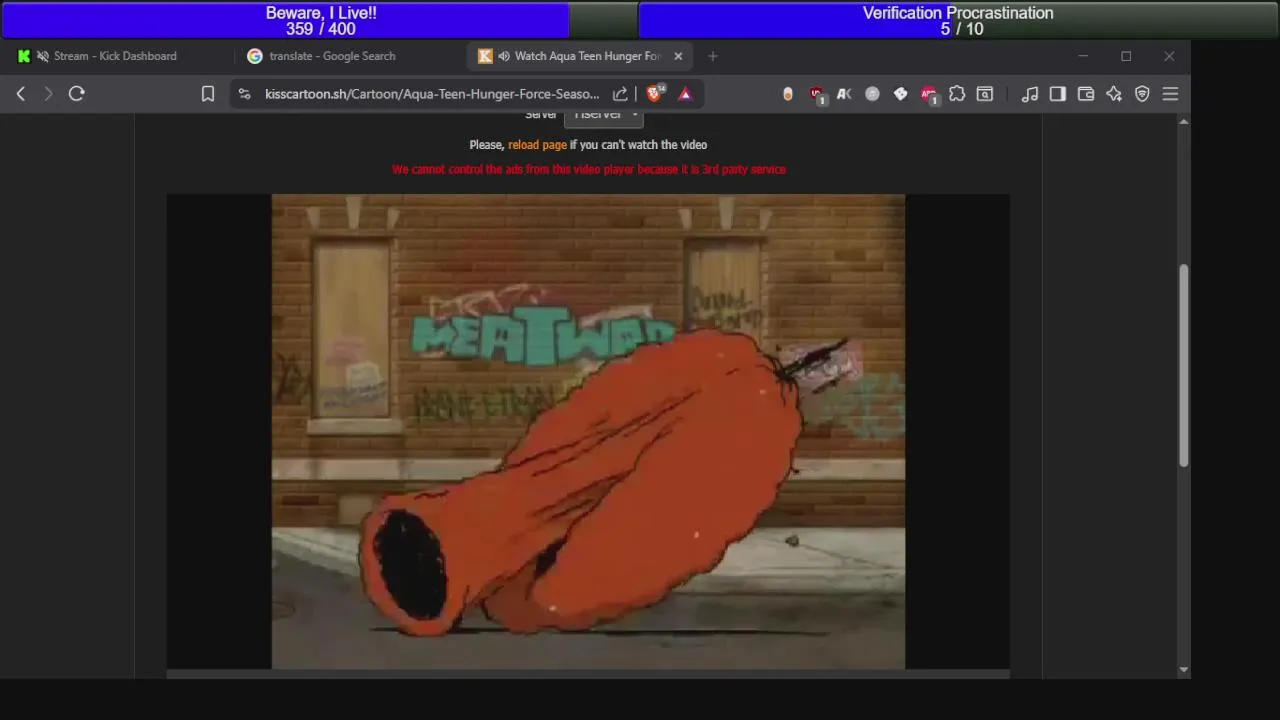Image resolution: width=1280 pixels, height=720 pixels.
Task: Close the Aqua Teen Hunger Force tab
Action: click(678, 56)
